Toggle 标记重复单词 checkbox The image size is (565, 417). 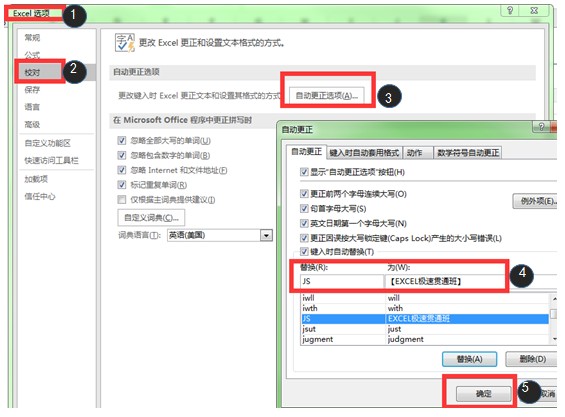(122, 185)
